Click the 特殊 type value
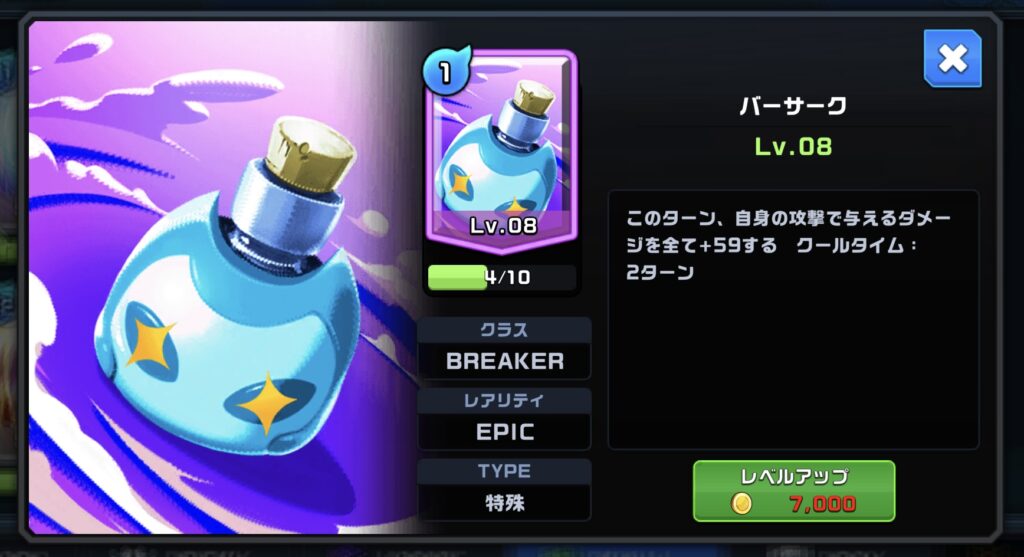Screen dimensions: 1024x557 (x=505, y=503)
